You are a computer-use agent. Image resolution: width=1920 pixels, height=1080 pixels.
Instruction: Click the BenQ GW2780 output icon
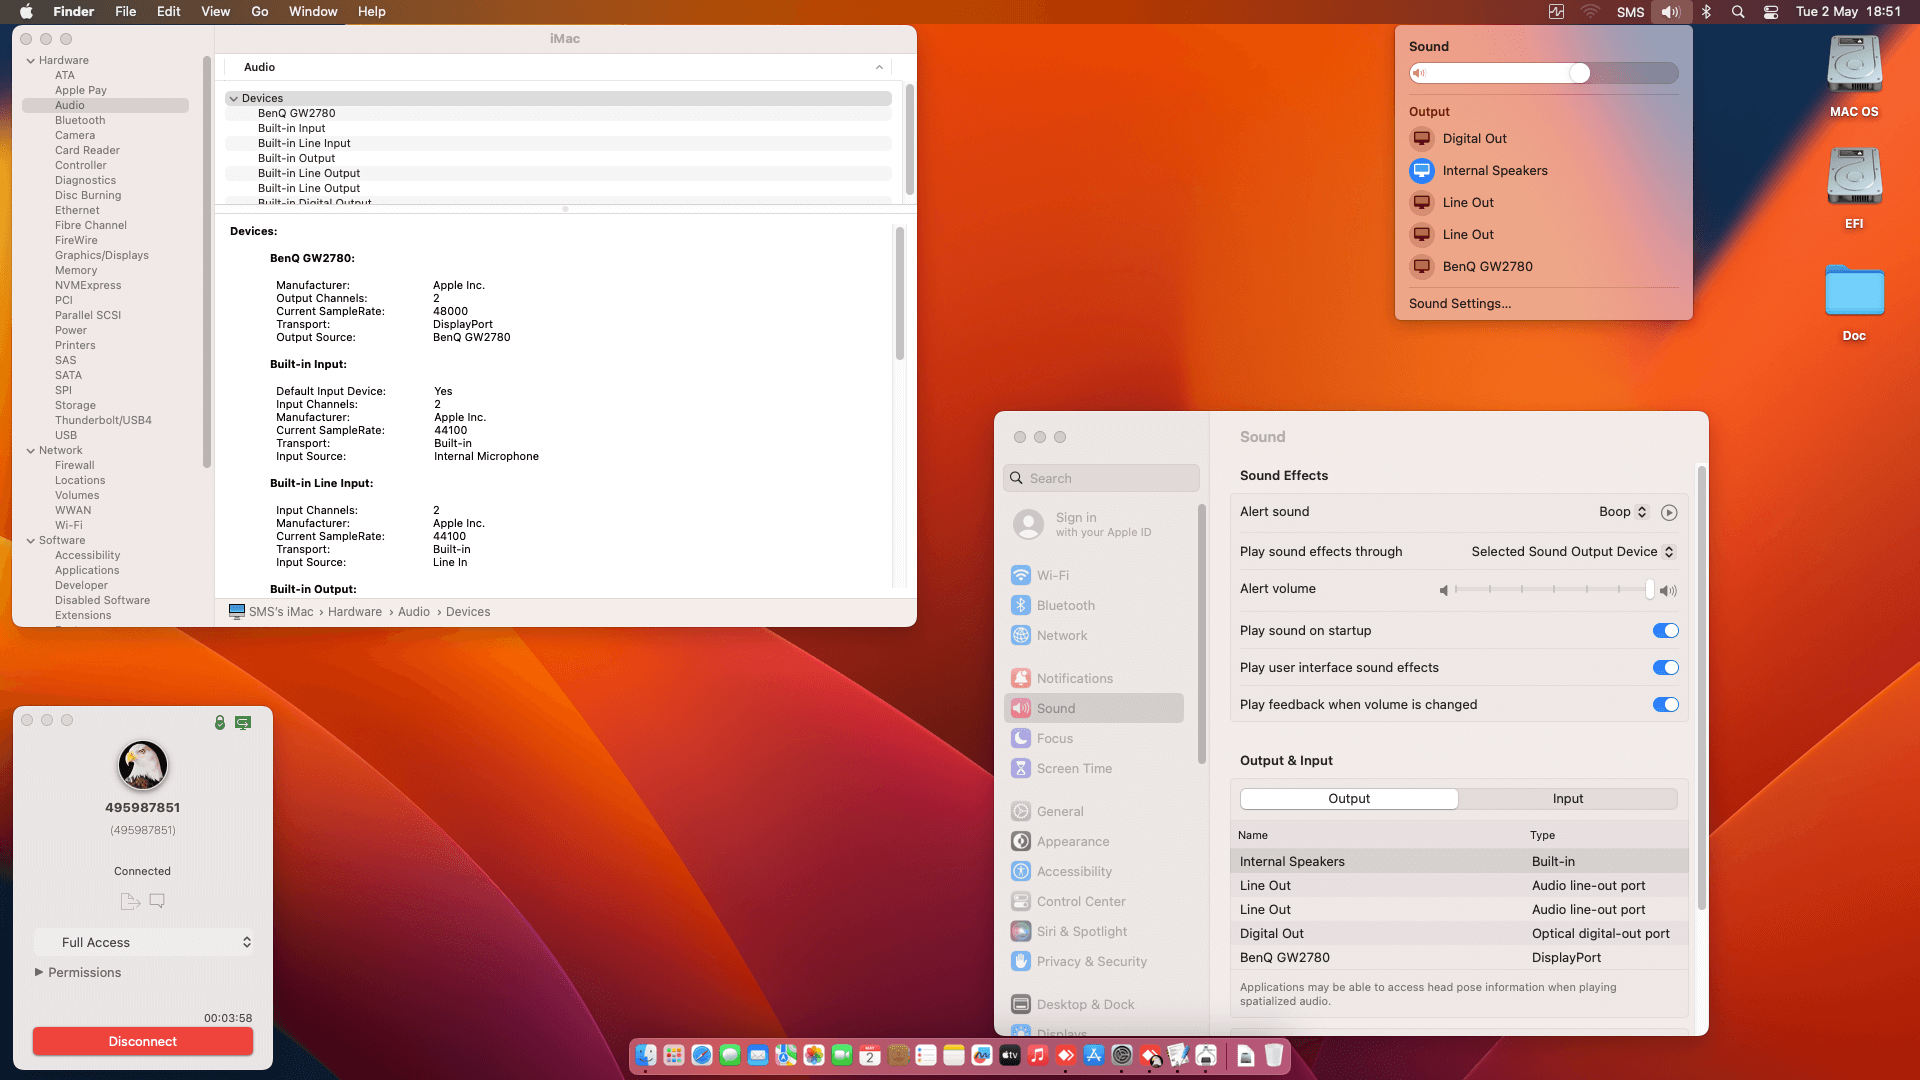pyautogui.click(x=1422, y=267)
